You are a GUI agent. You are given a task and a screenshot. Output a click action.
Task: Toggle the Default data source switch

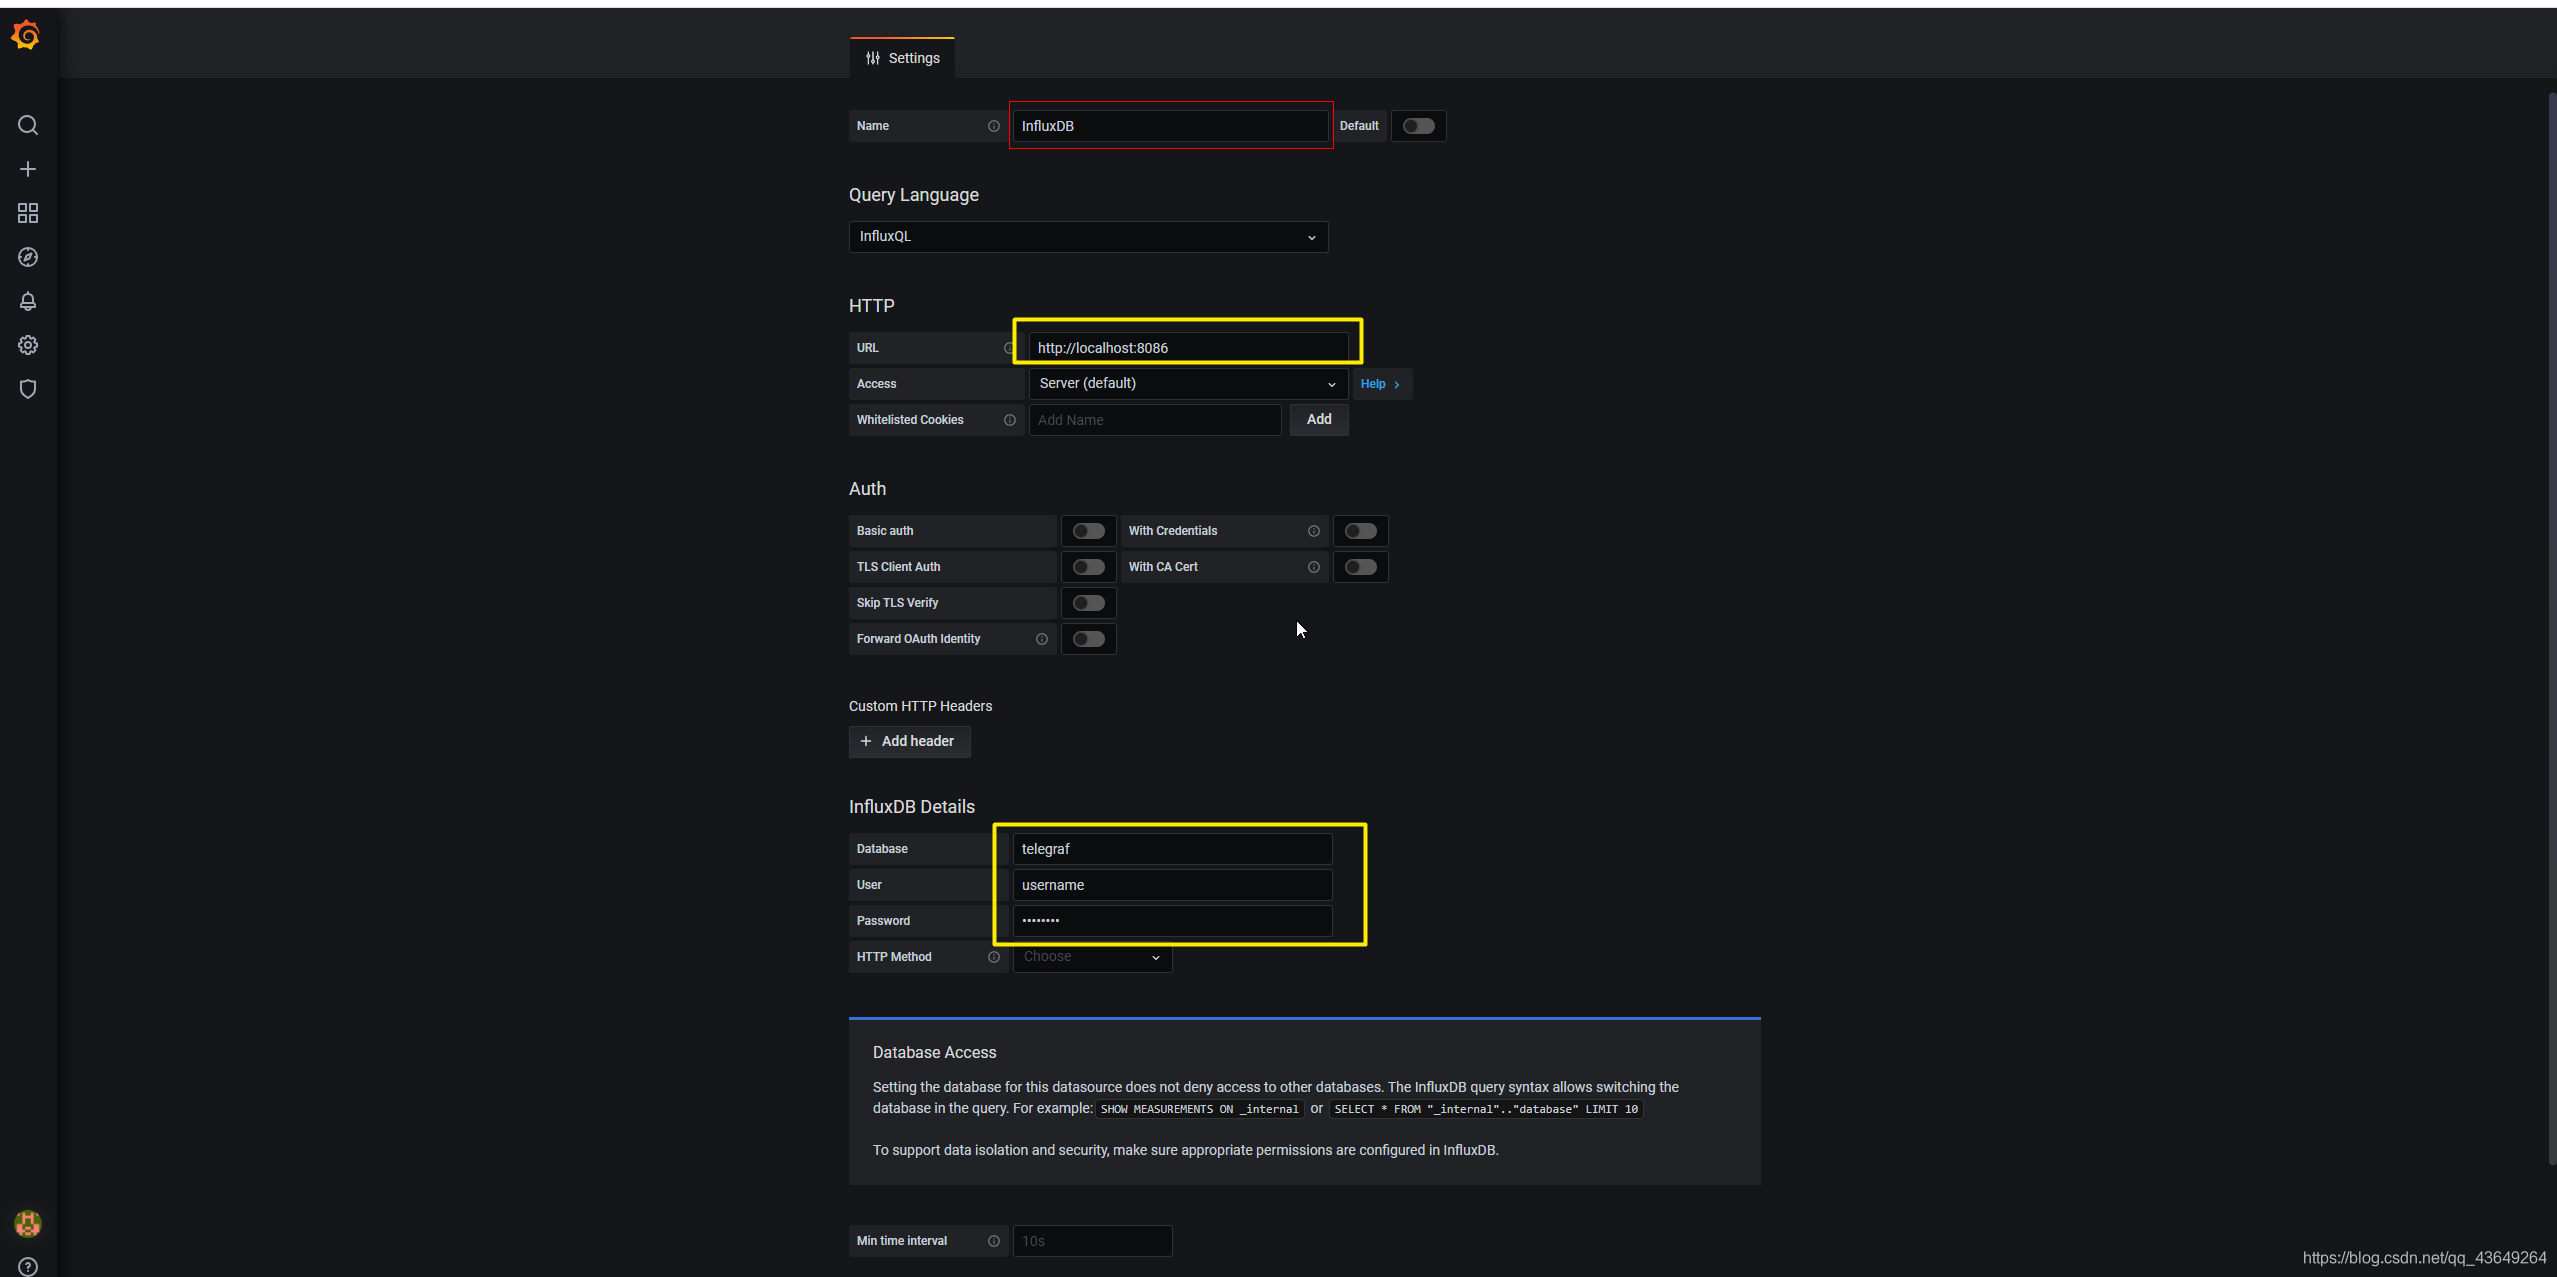1418,126
